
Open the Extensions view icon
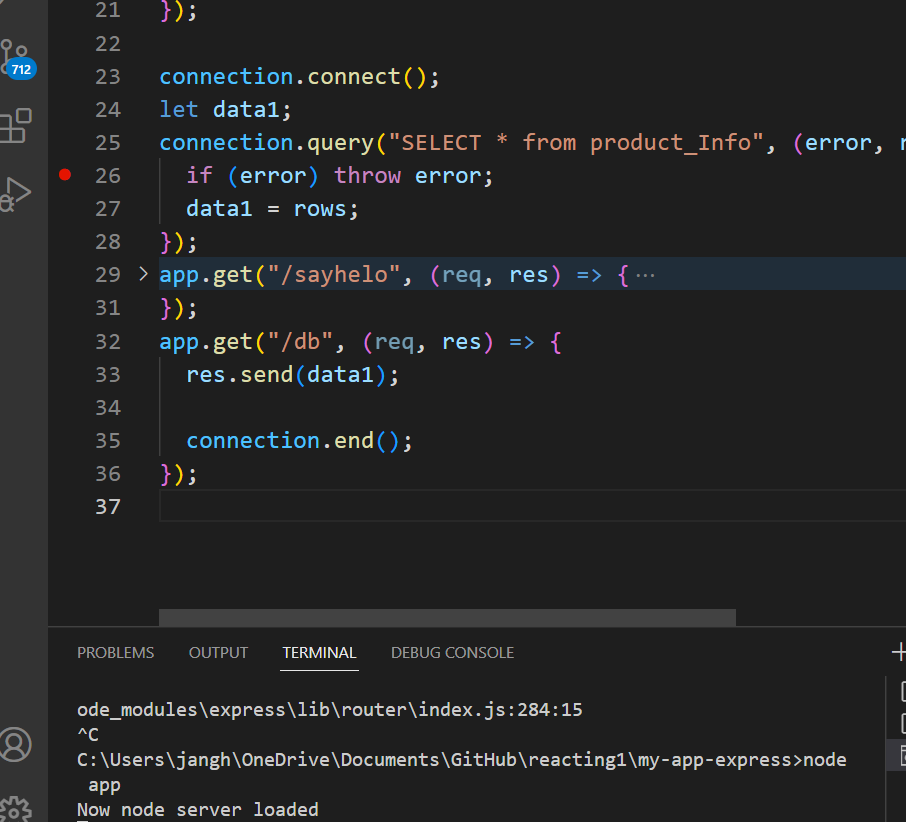coord(16,125)
